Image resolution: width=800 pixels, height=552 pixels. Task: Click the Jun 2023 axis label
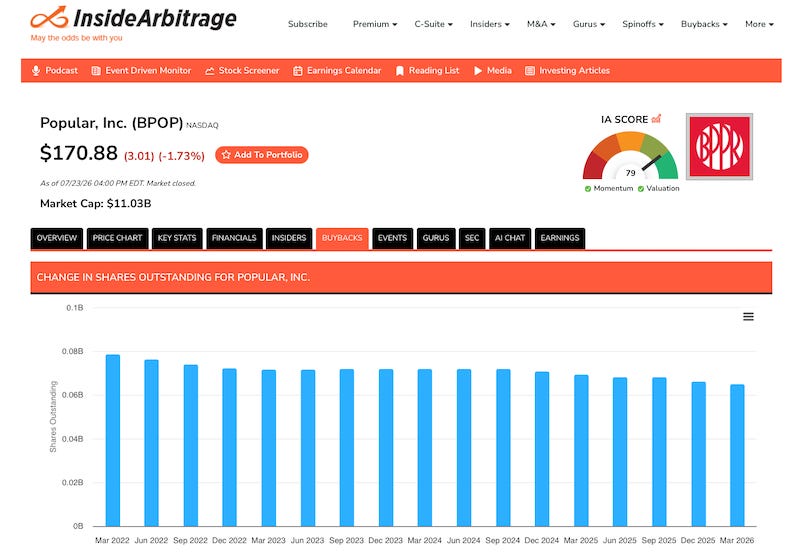[307, 540]
